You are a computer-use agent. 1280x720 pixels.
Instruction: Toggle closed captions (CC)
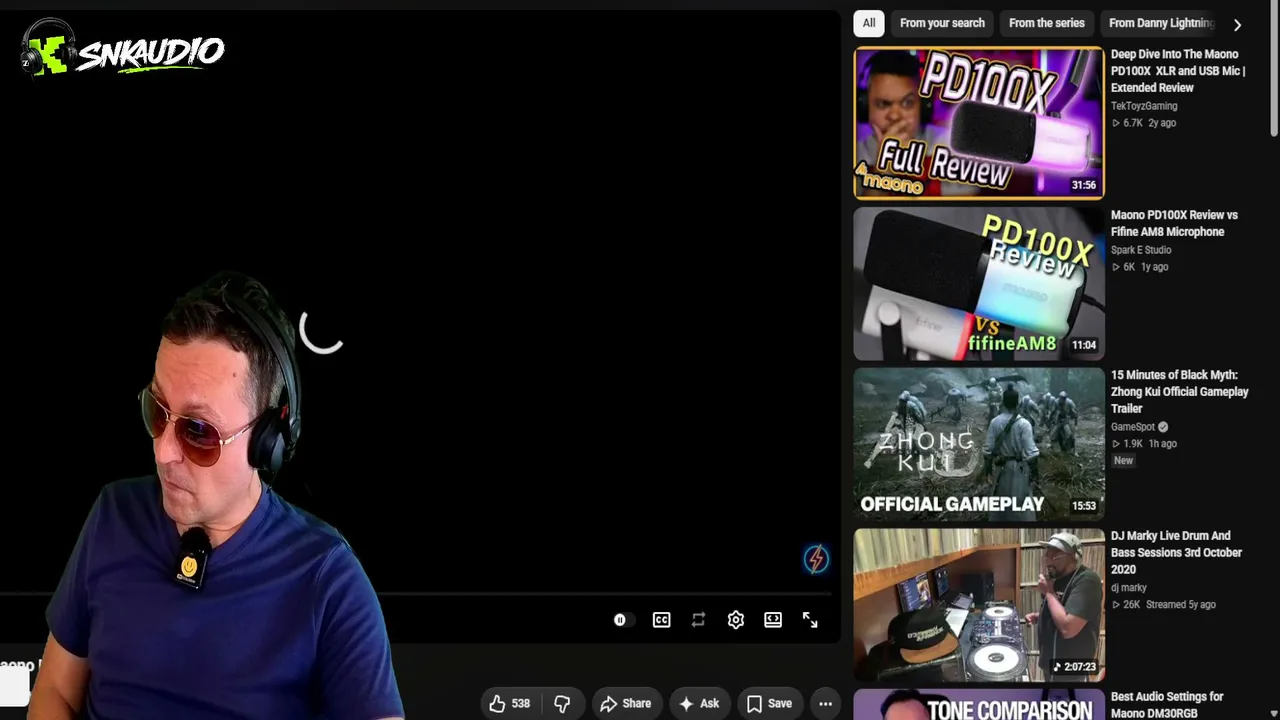point(661,620)
